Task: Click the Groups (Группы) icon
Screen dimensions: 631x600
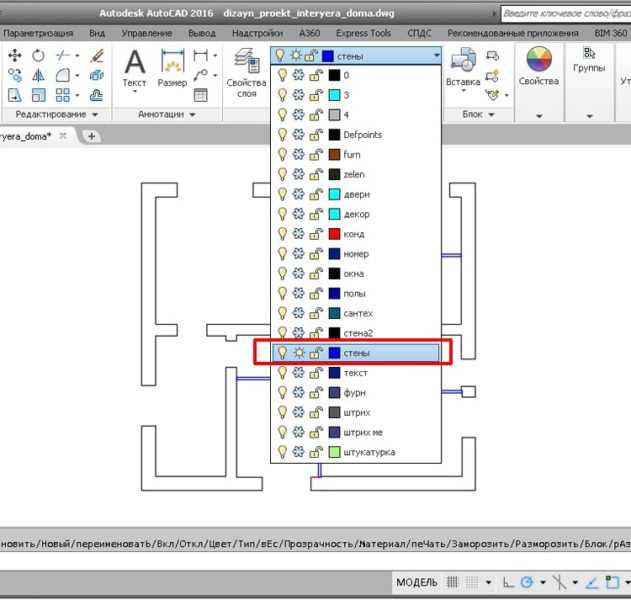Action: pyautogui.click(x=589, y=53)
